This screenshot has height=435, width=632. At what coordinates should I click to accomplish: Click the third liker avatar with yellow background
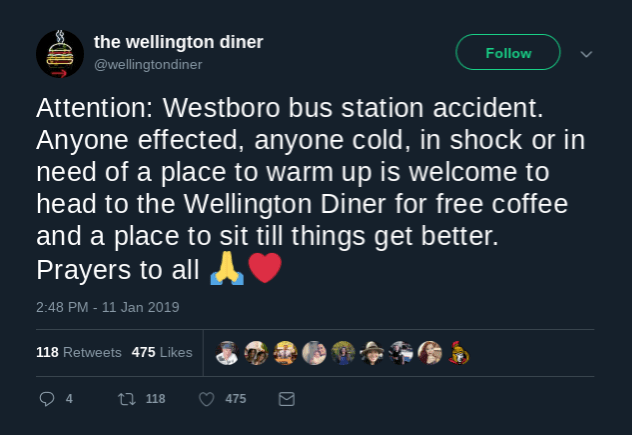pos(285,352)
